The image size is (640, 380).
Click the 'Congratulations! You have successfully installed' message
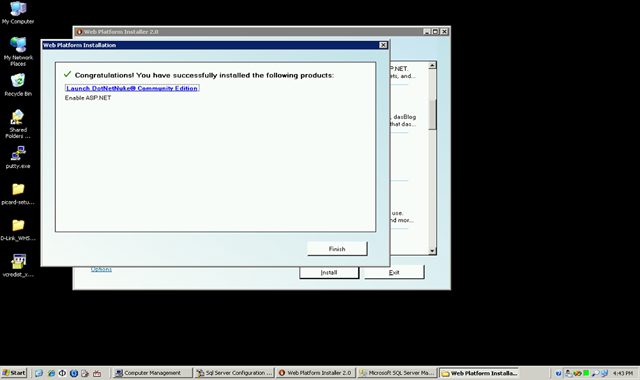(x=204, y=75)
